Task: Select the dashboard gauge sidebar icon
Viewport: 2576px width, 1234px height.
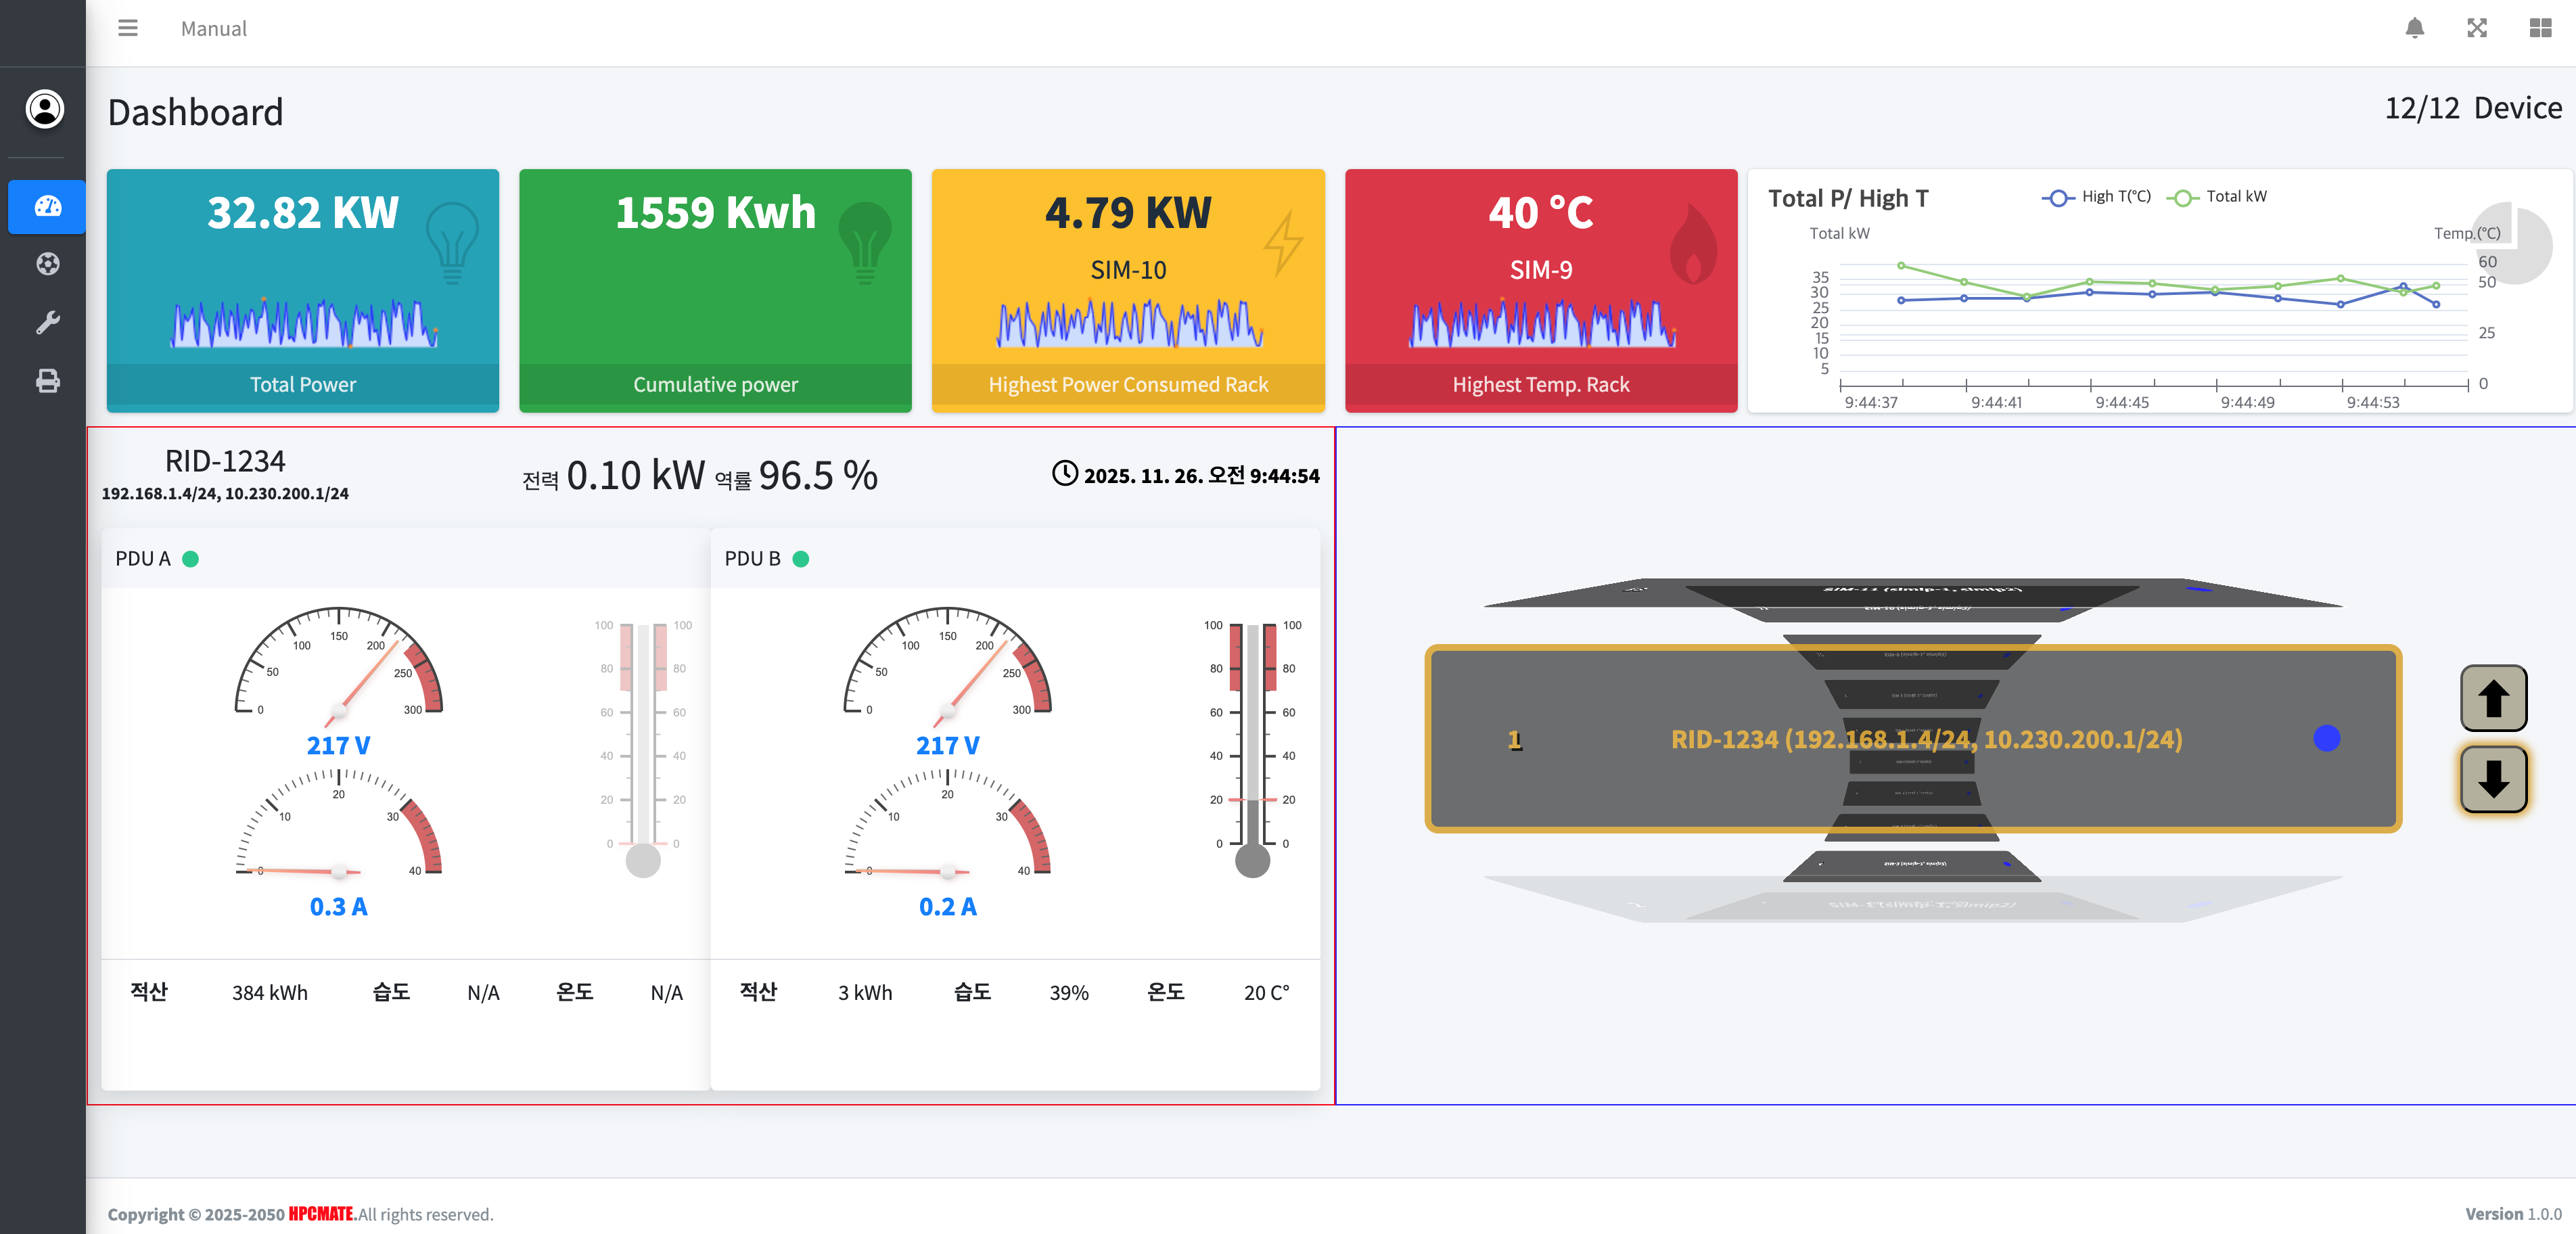Action: click(x=47, y=206)
